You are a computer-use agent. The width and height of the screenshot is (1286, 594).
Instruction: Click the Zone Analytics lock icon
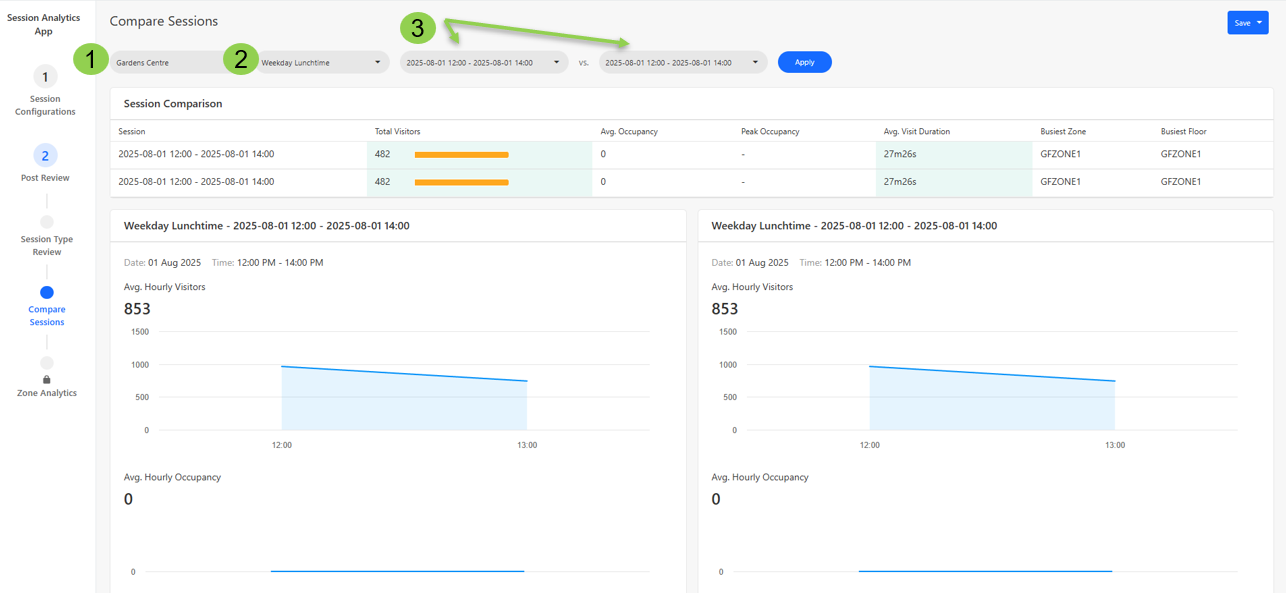[x=47, y=380]
